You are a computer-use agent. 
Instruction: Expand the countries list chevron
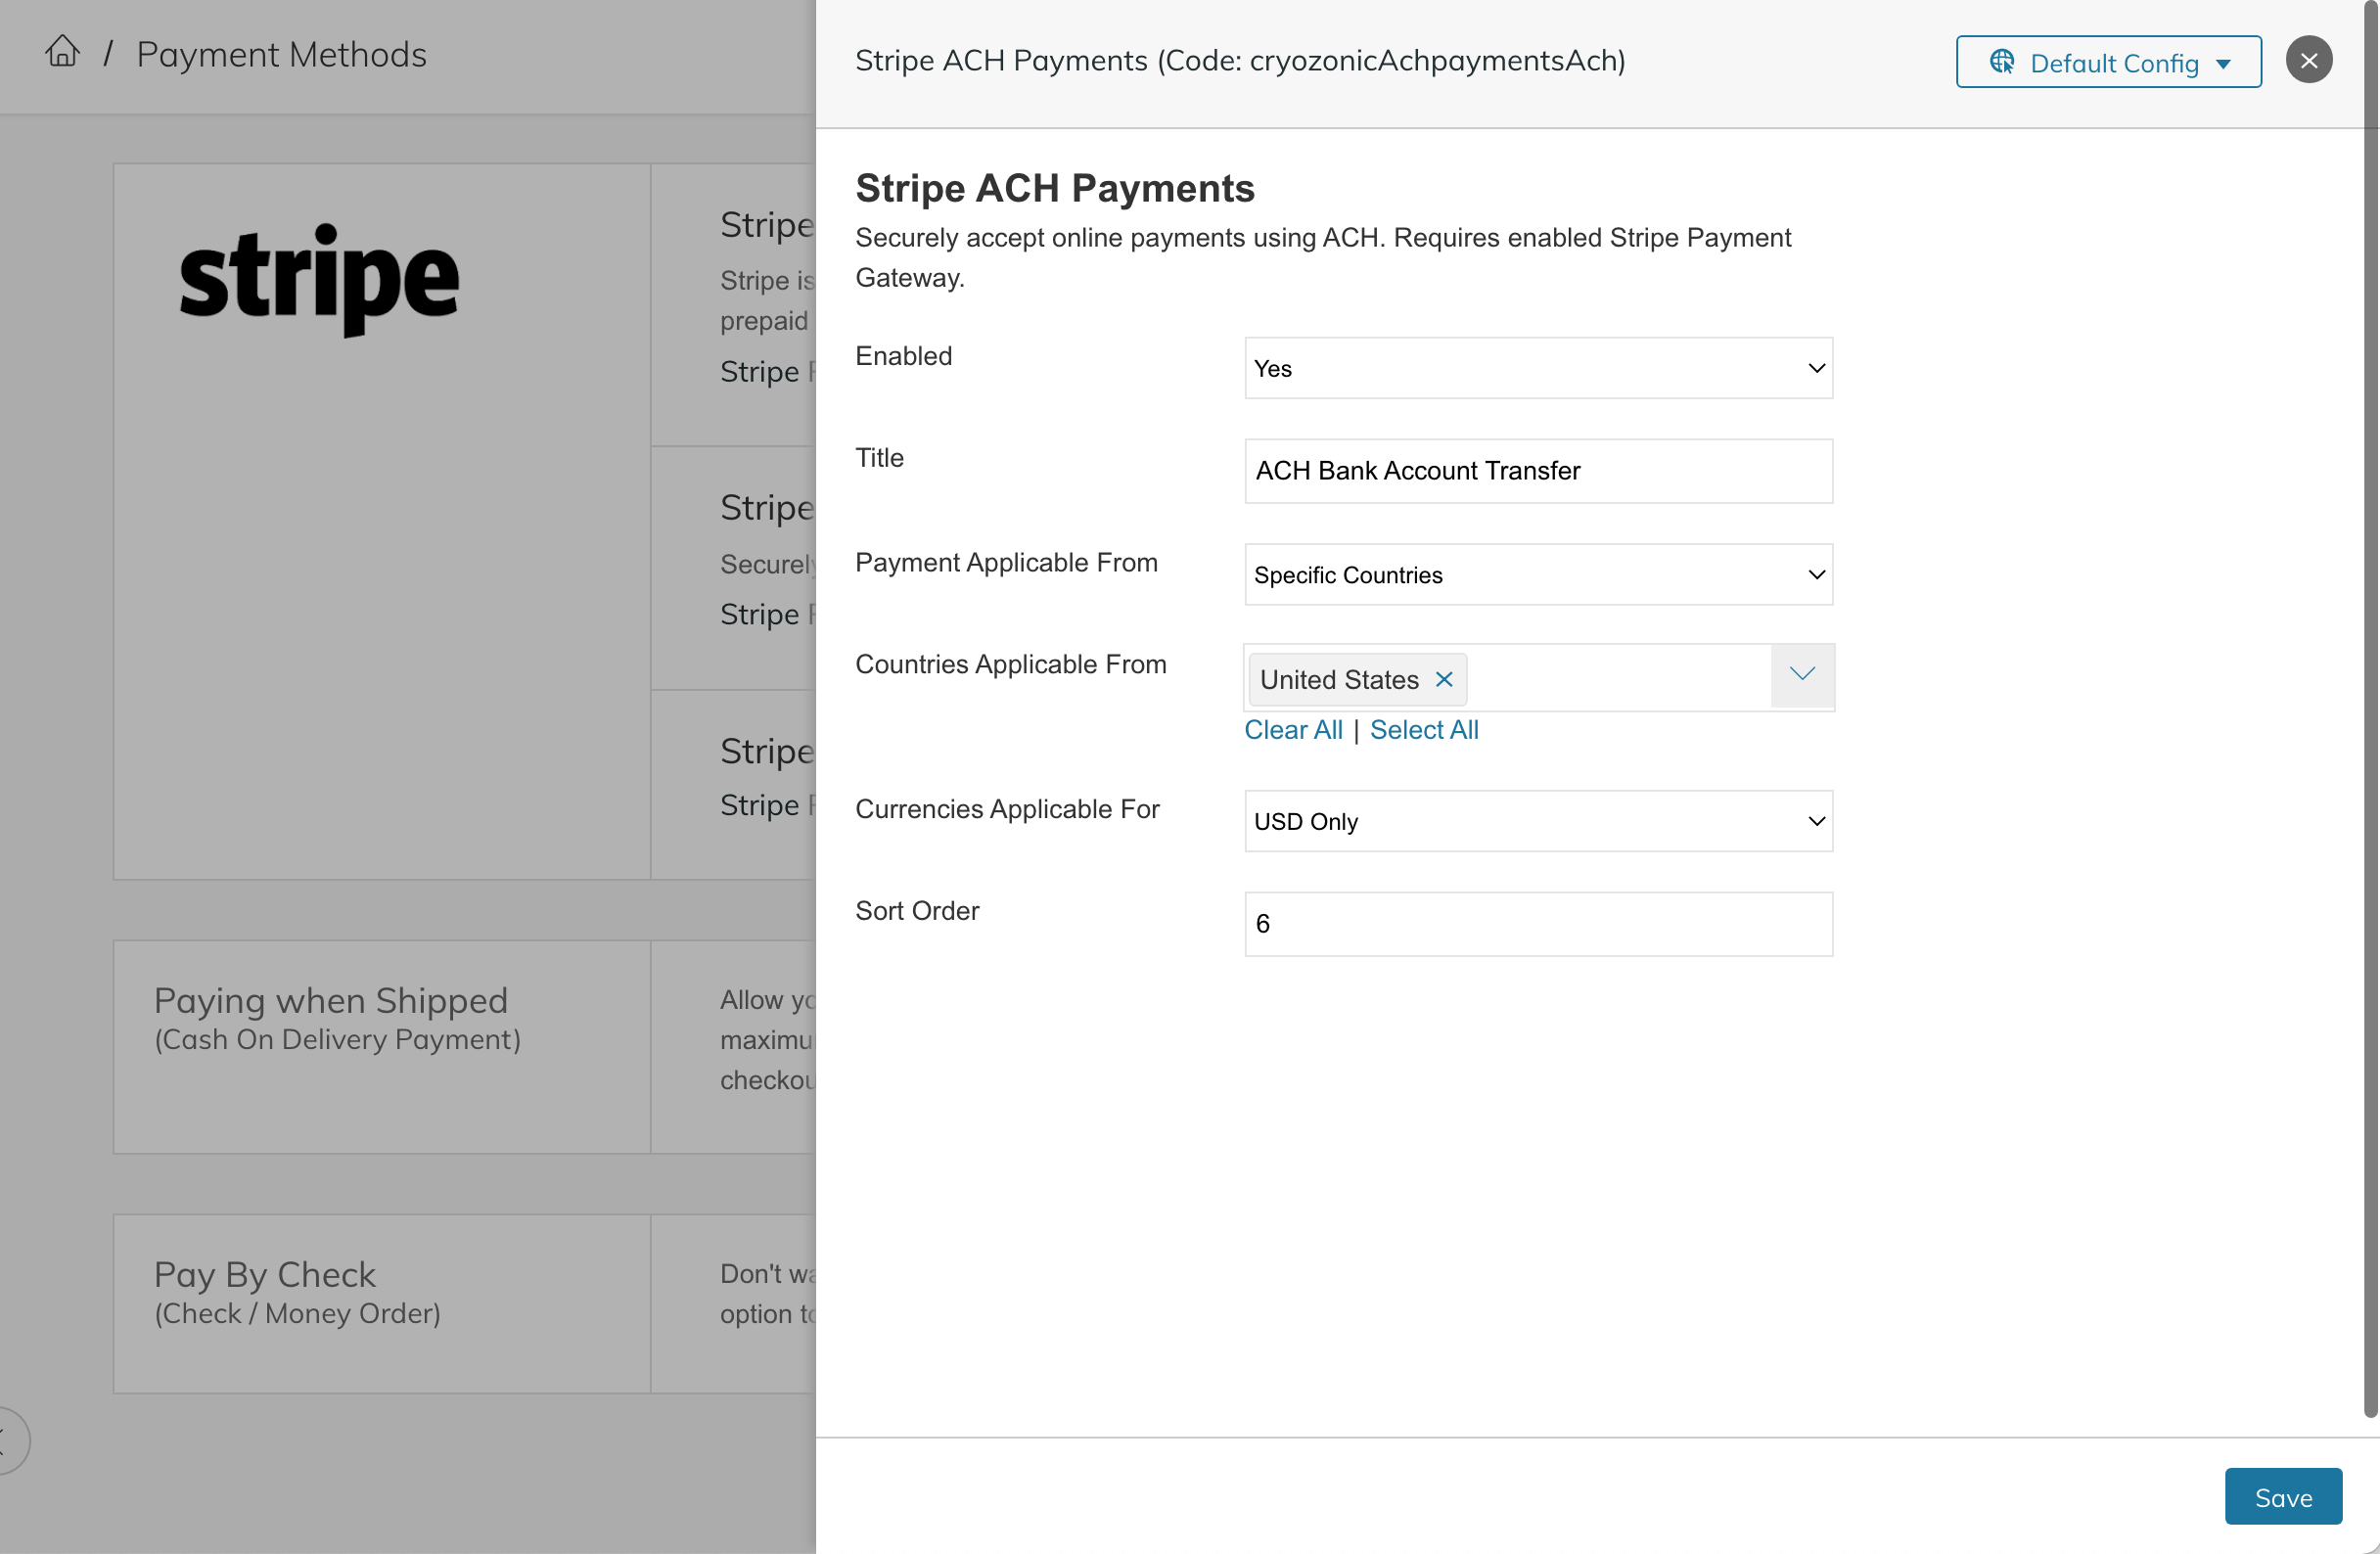click(x=1801, y=675)
